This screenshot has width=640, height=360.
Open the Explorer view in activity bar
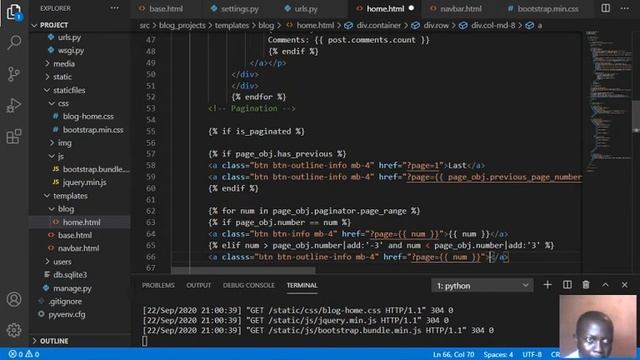14,11
